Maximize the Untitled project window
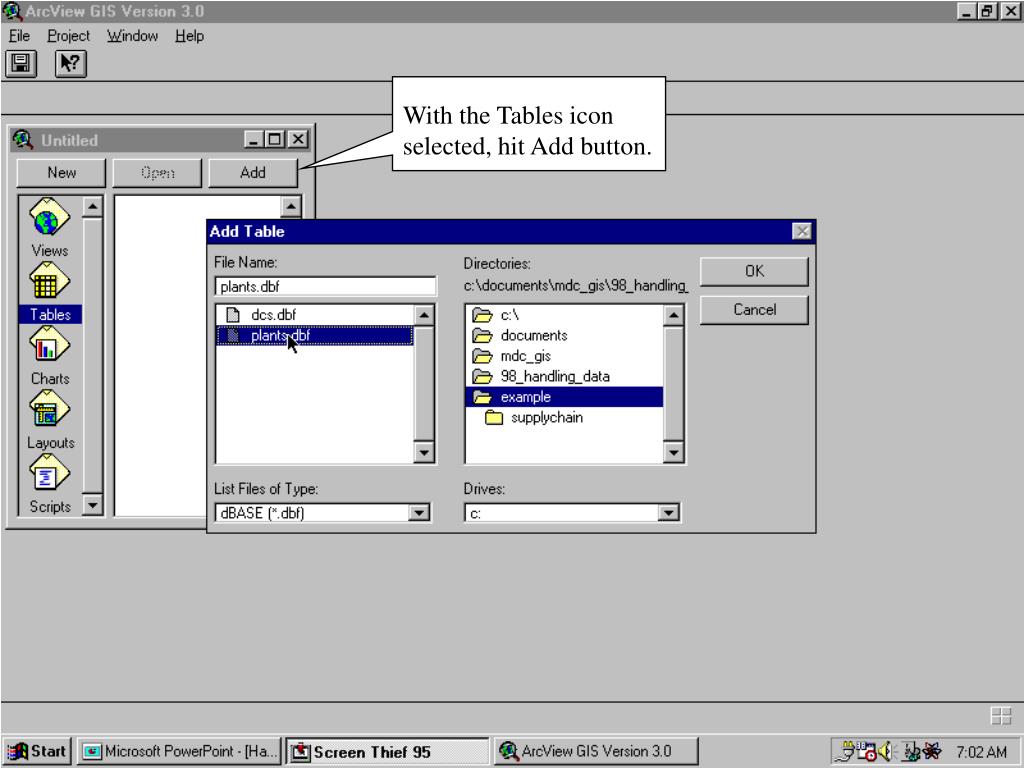 (x=275, y=139)
